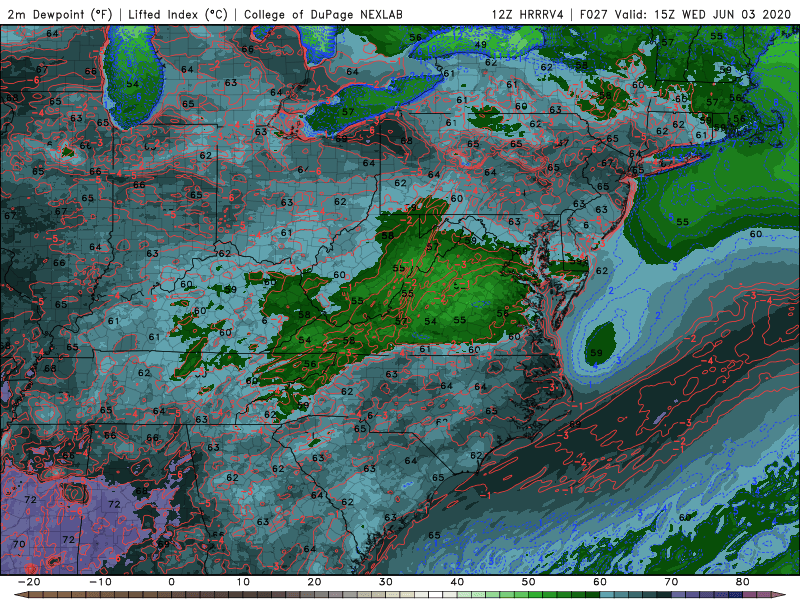The width and height of the screenshot is (800, 600).
Task: Click the dark green oval offshore dry patch
Action: pos(601,343)
